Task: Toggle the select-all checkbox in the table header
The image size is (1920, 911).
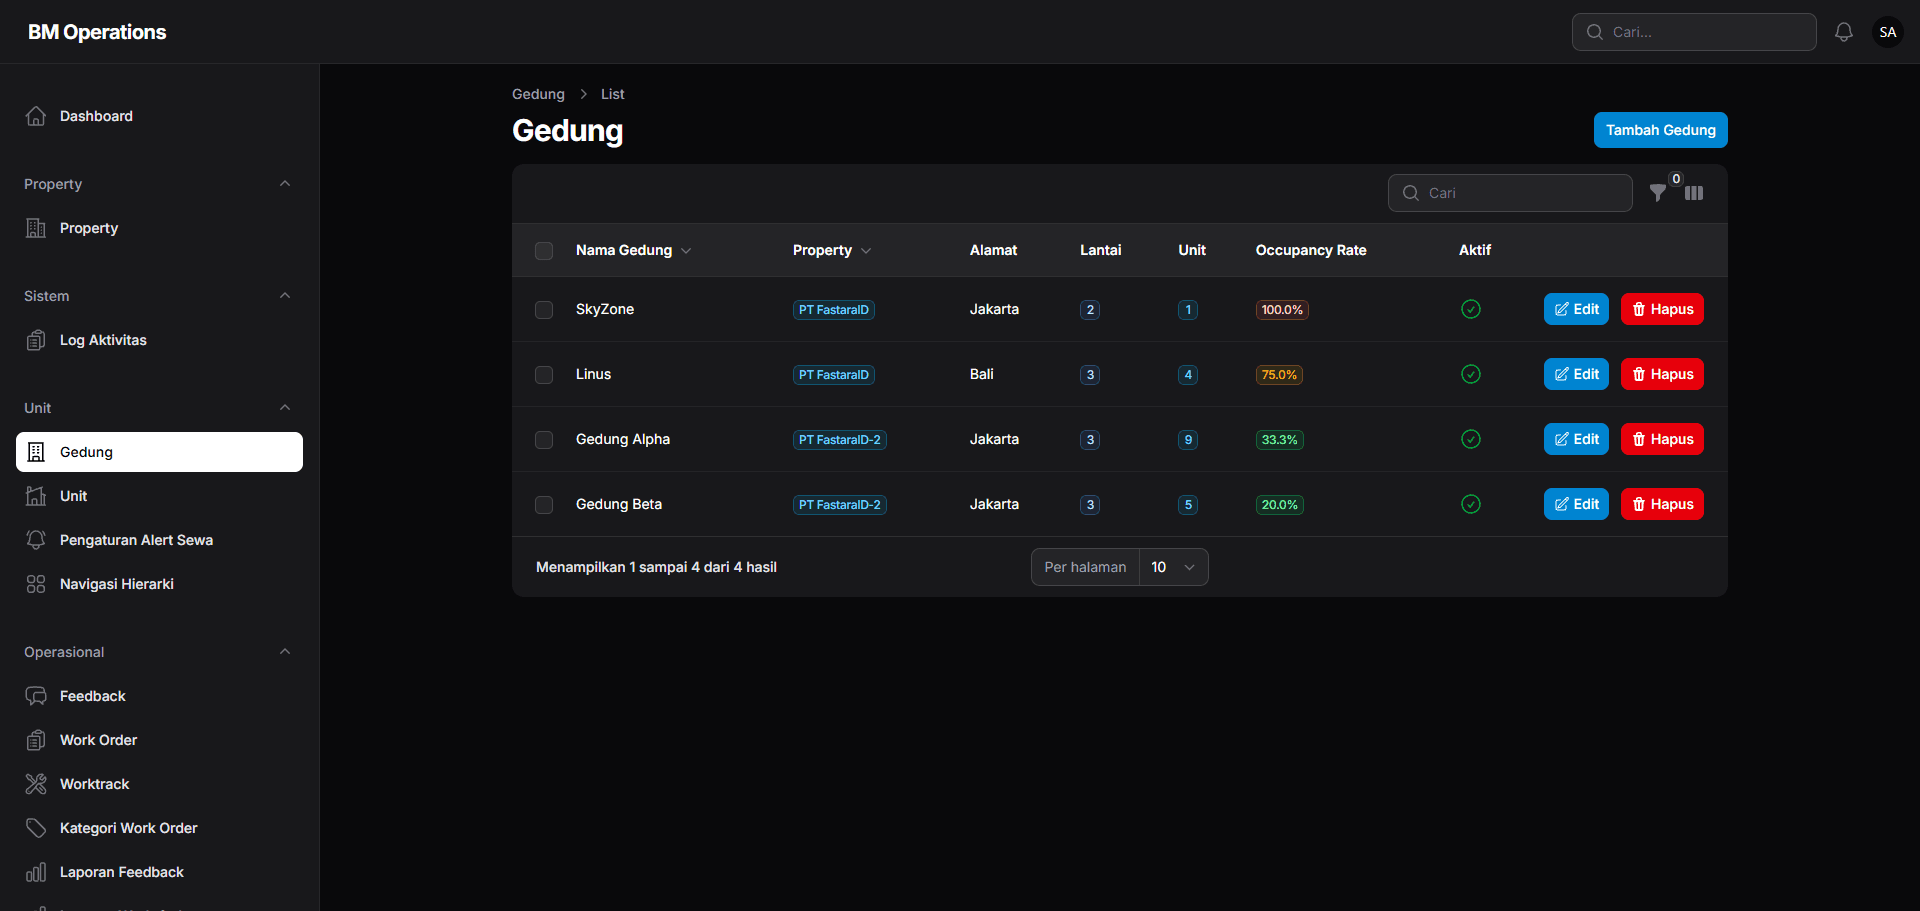Action: pos(544,251)
